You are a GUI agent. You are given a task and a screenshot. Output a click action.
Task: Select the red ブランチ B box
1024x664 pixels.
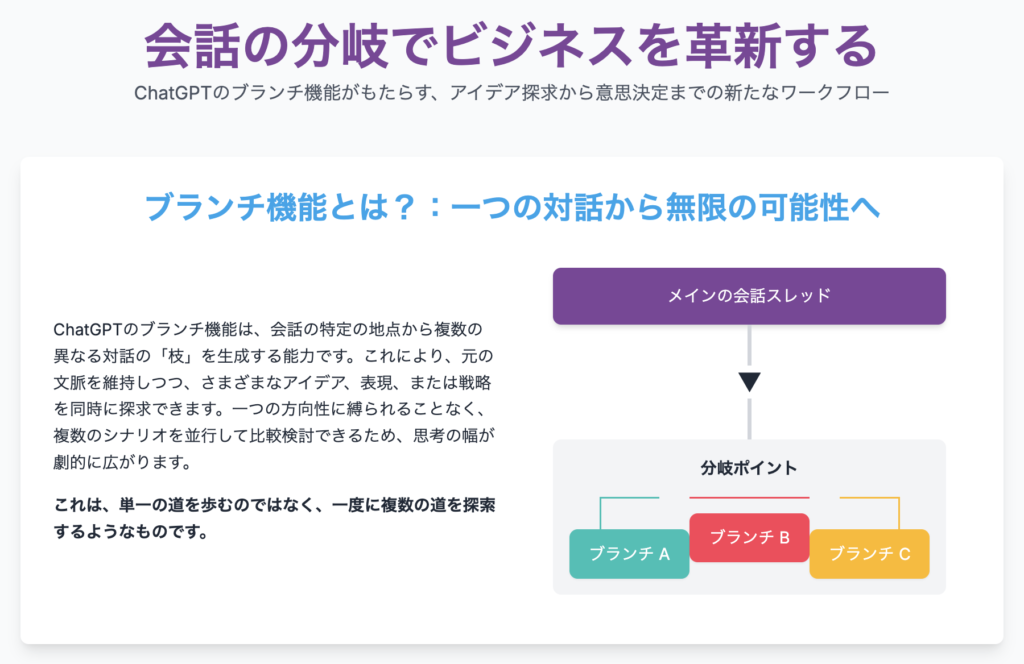[749, 538]
